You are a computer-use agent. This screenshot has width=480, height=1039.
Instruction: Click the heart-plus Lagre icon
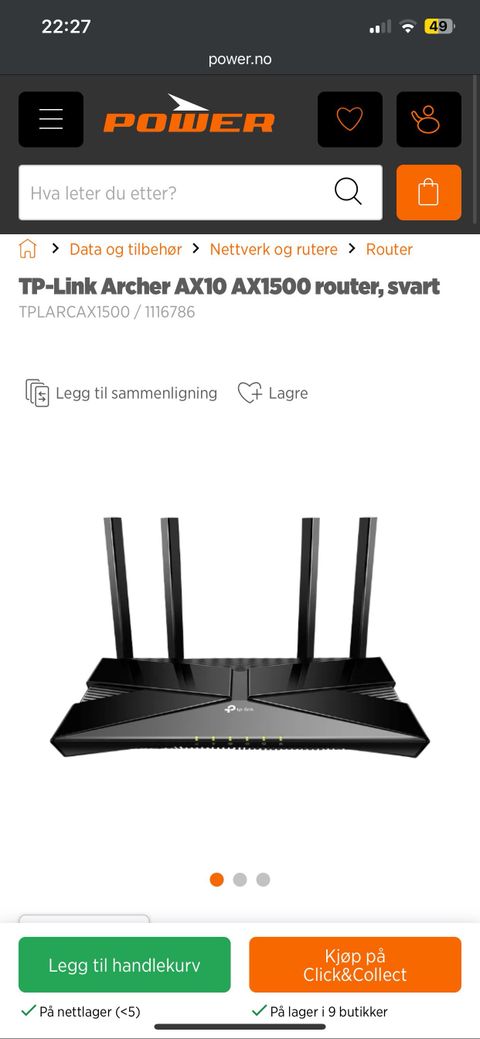[250, 393]
